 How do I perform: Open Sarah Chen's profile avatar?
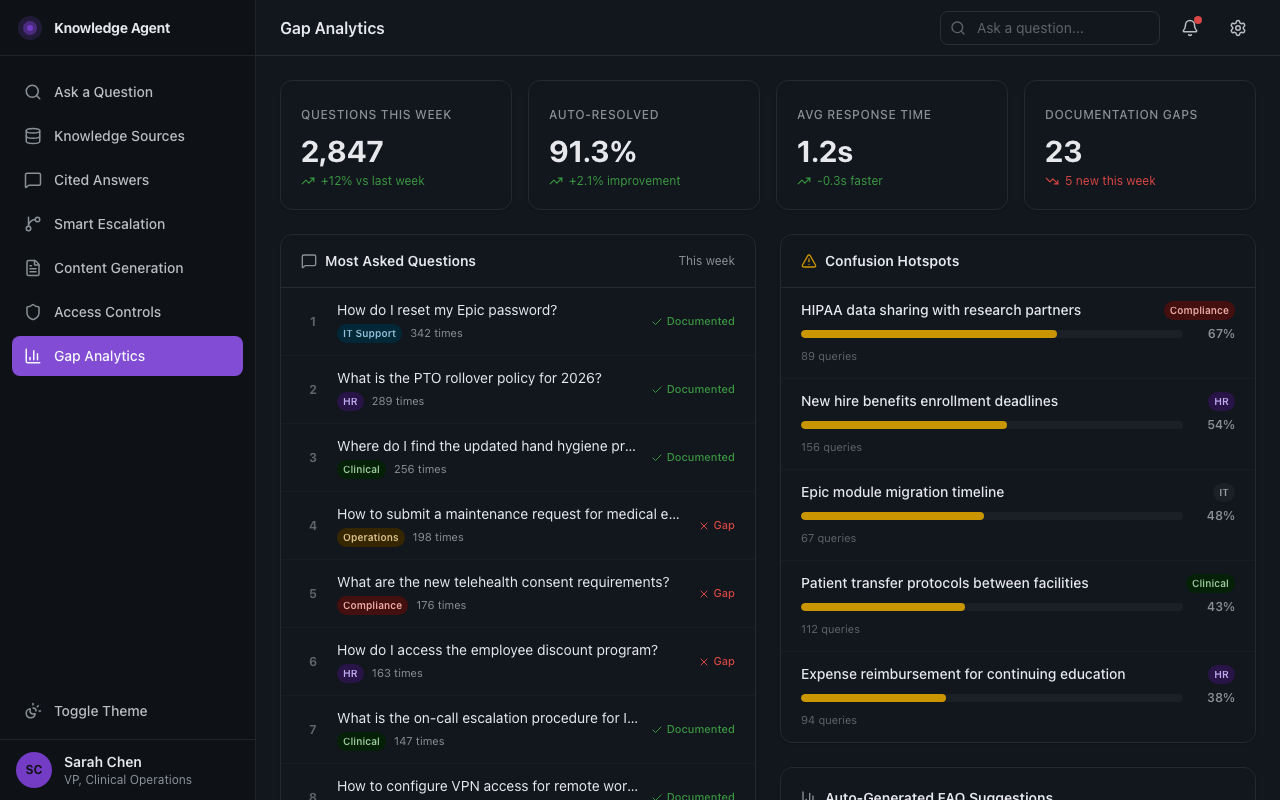point(33,770)
